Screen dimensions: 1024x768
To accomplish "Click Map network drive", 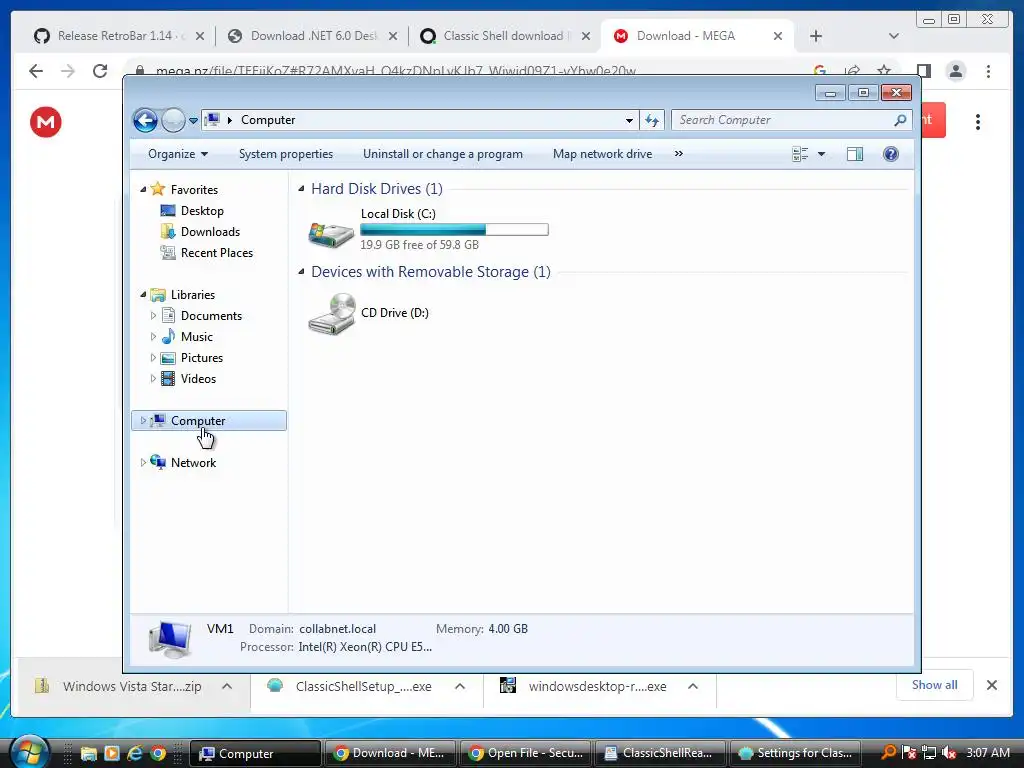I will pos(602,154).
